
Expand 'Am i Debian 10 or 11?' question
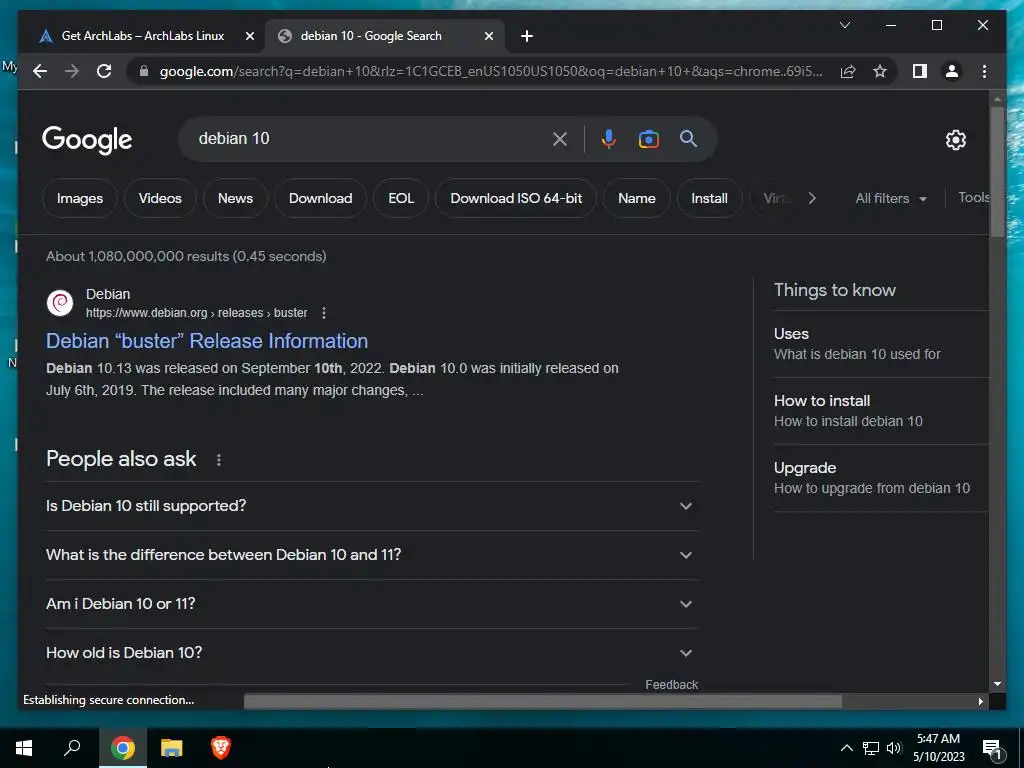click(x=372, y=603)
